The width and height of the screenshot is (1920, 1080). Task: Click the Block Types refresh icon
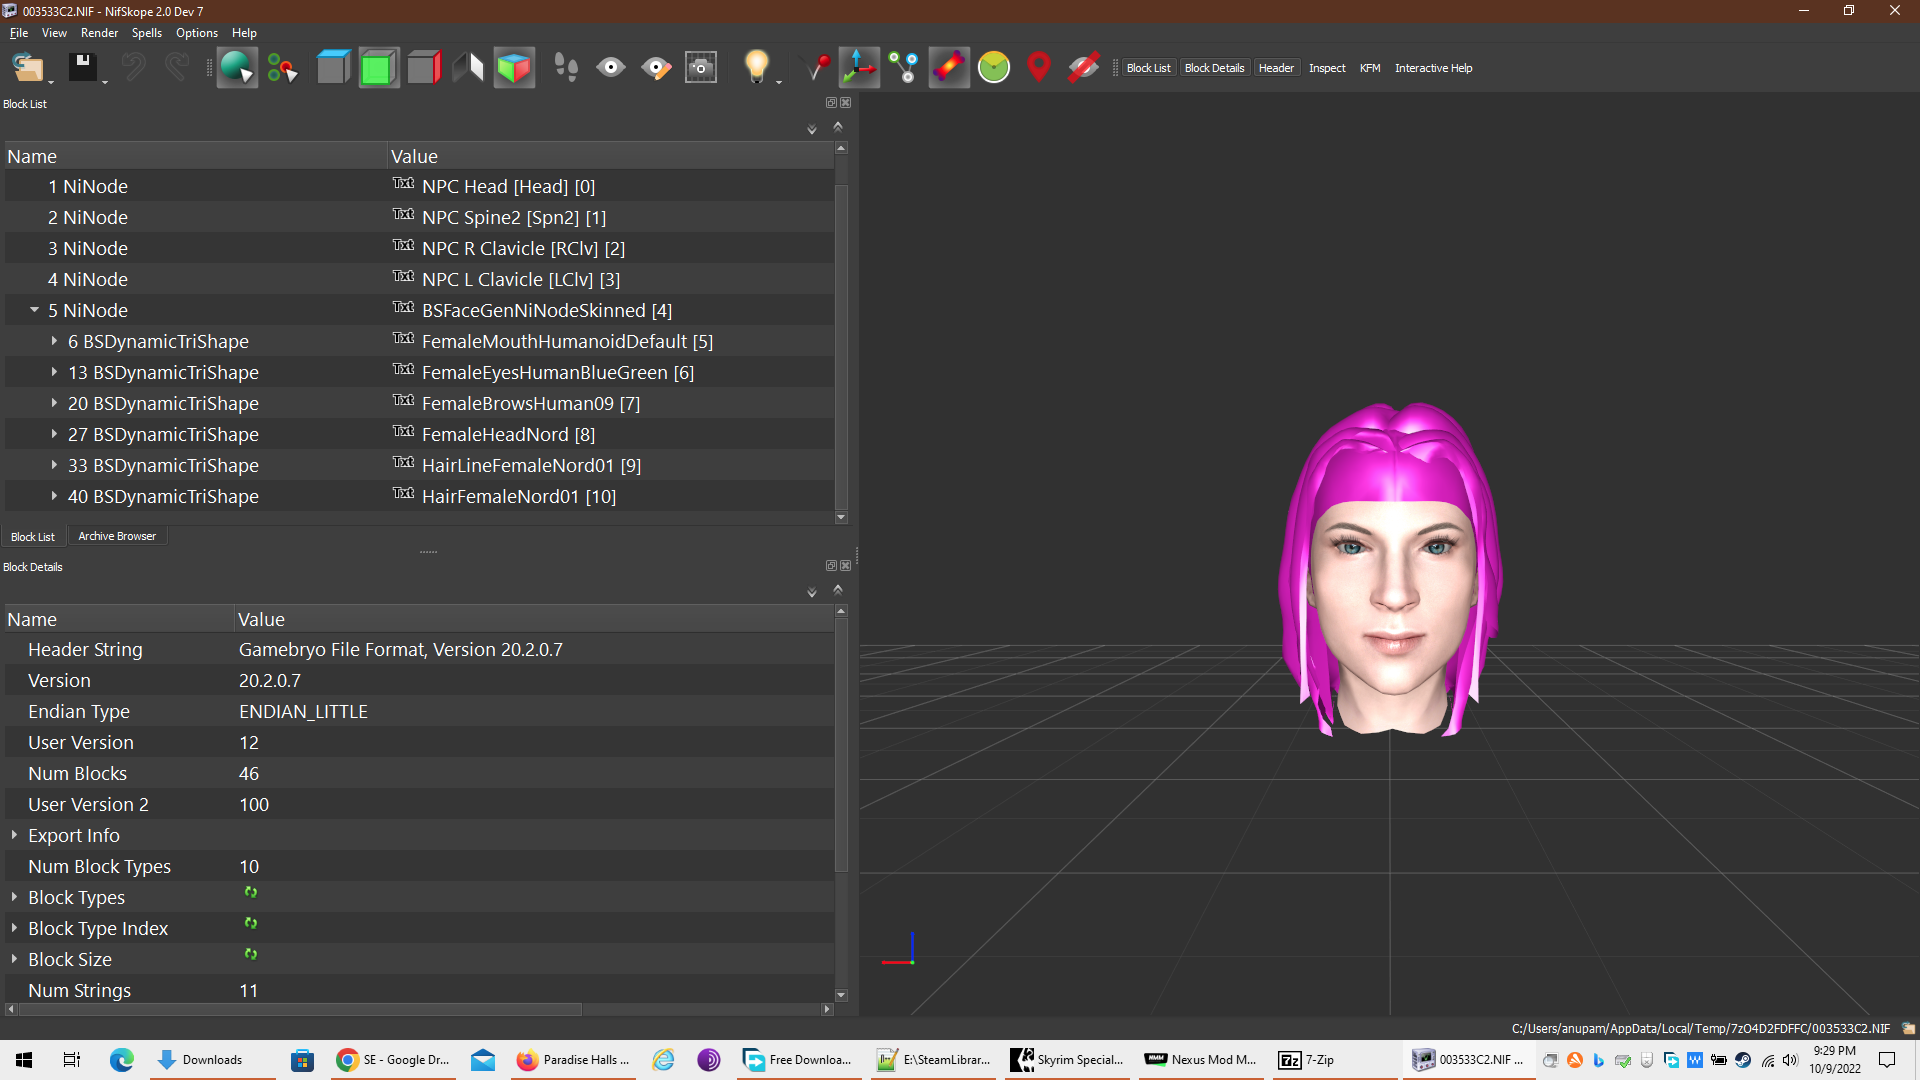point(251,892)
